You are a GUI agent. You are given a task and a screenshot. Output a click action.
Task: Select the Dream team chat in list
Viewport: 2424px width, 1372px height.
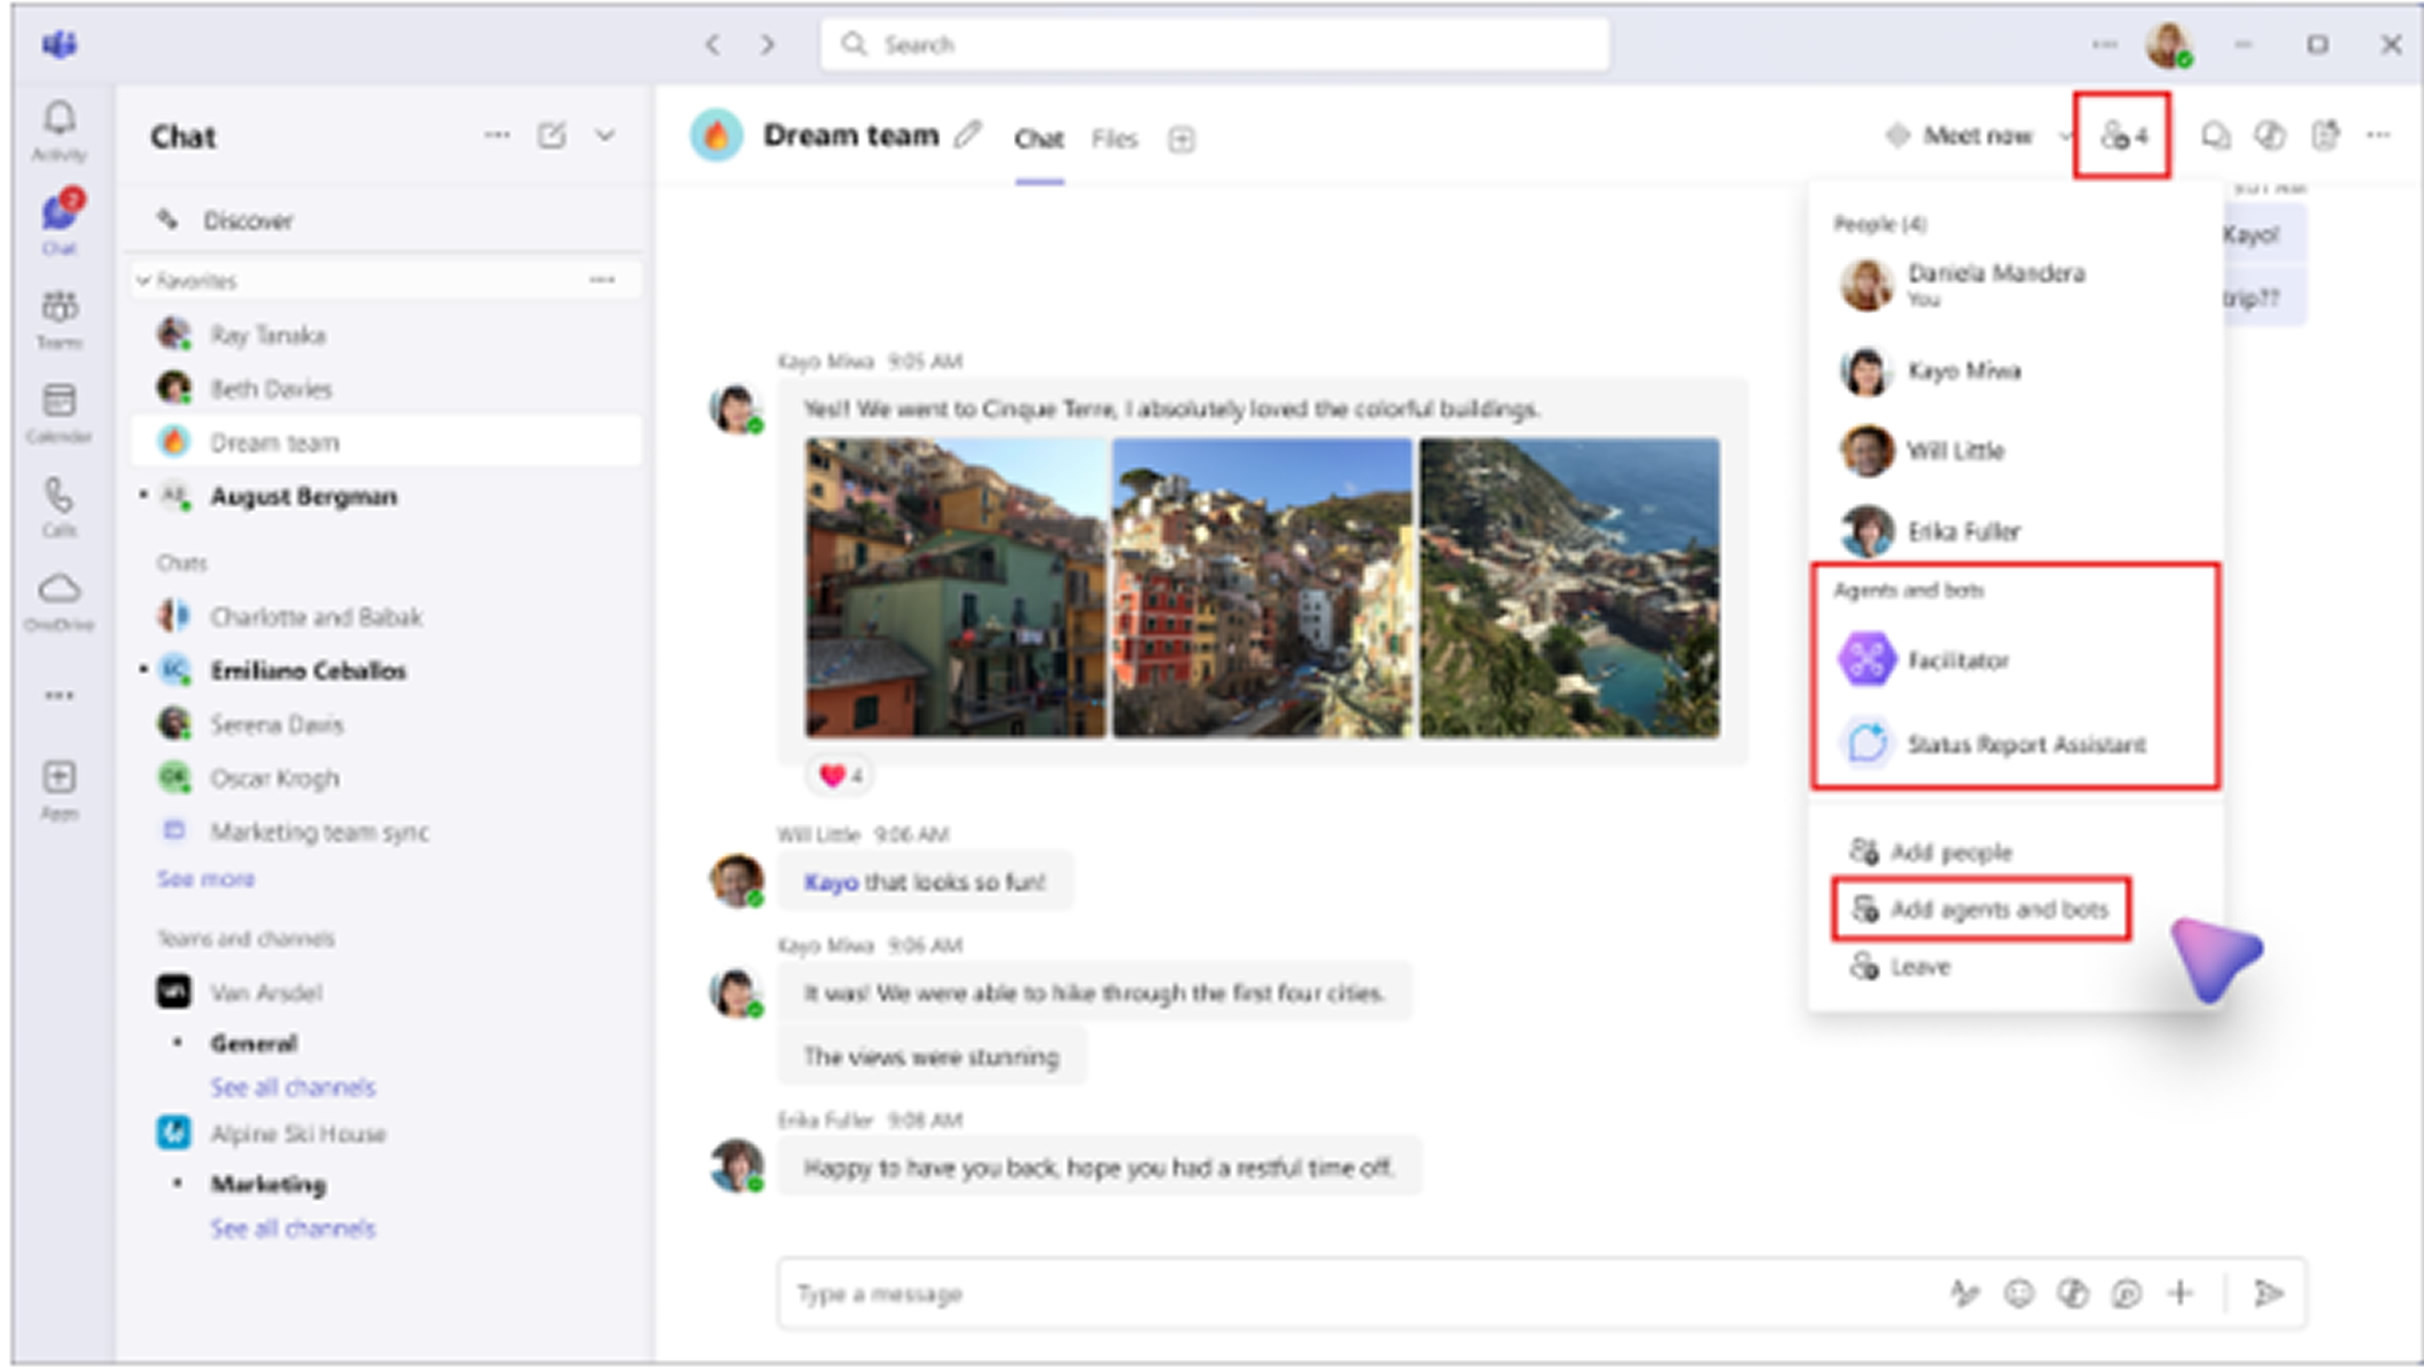pos(386,442)
